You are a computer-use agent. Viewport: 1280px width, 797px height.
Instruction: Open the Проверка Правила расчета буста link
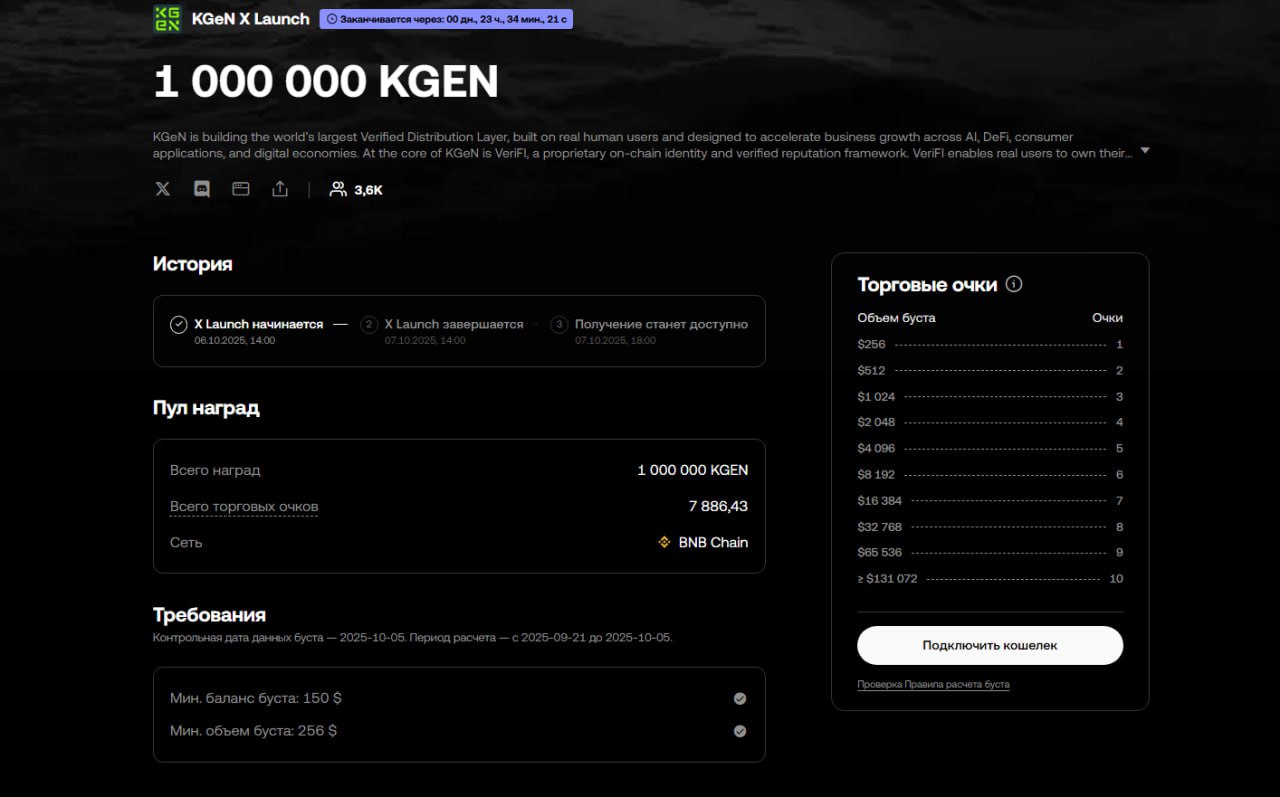933,685
